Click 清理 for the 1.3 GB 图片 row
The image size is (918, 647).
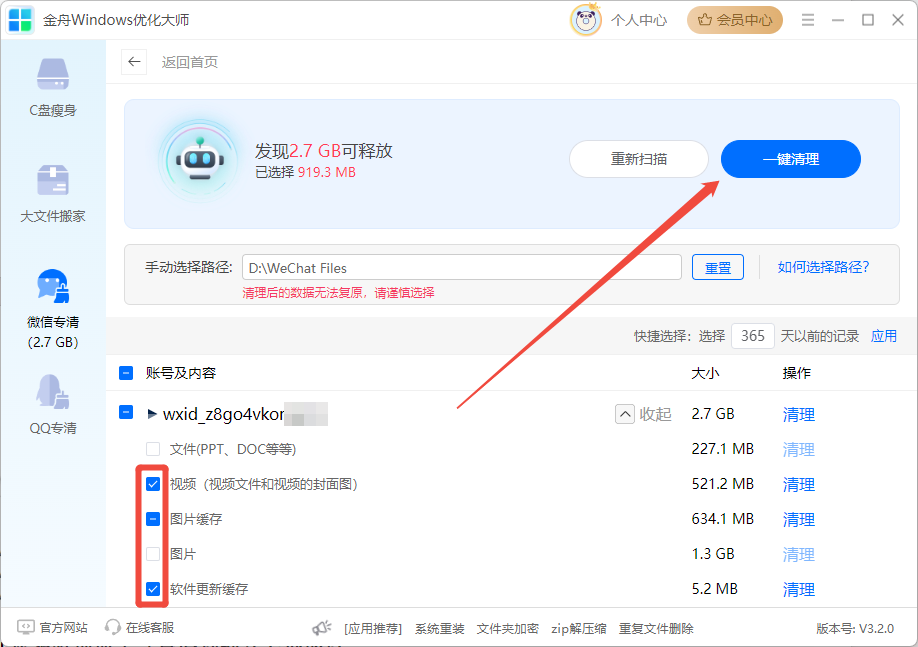pos(799,554)
